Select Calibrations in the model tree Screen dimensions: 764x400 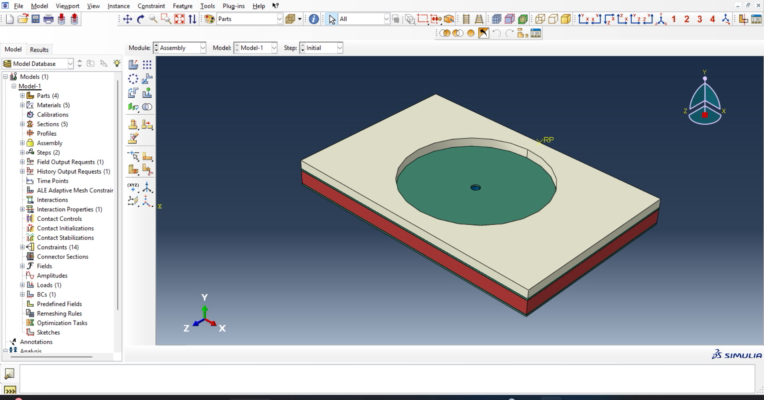pos(53,114)
